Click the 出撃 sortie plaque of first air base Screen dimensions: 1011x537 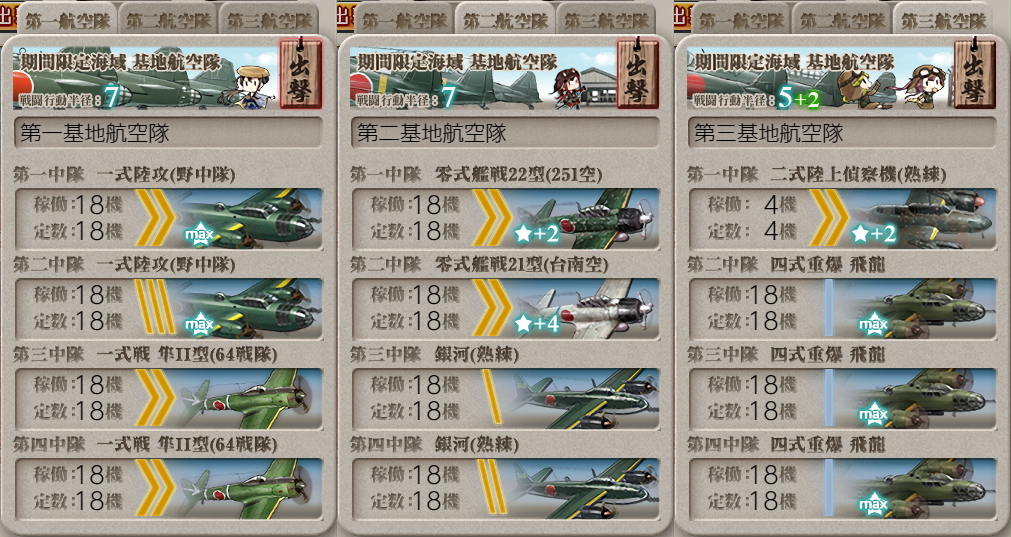tap(300, 73)
